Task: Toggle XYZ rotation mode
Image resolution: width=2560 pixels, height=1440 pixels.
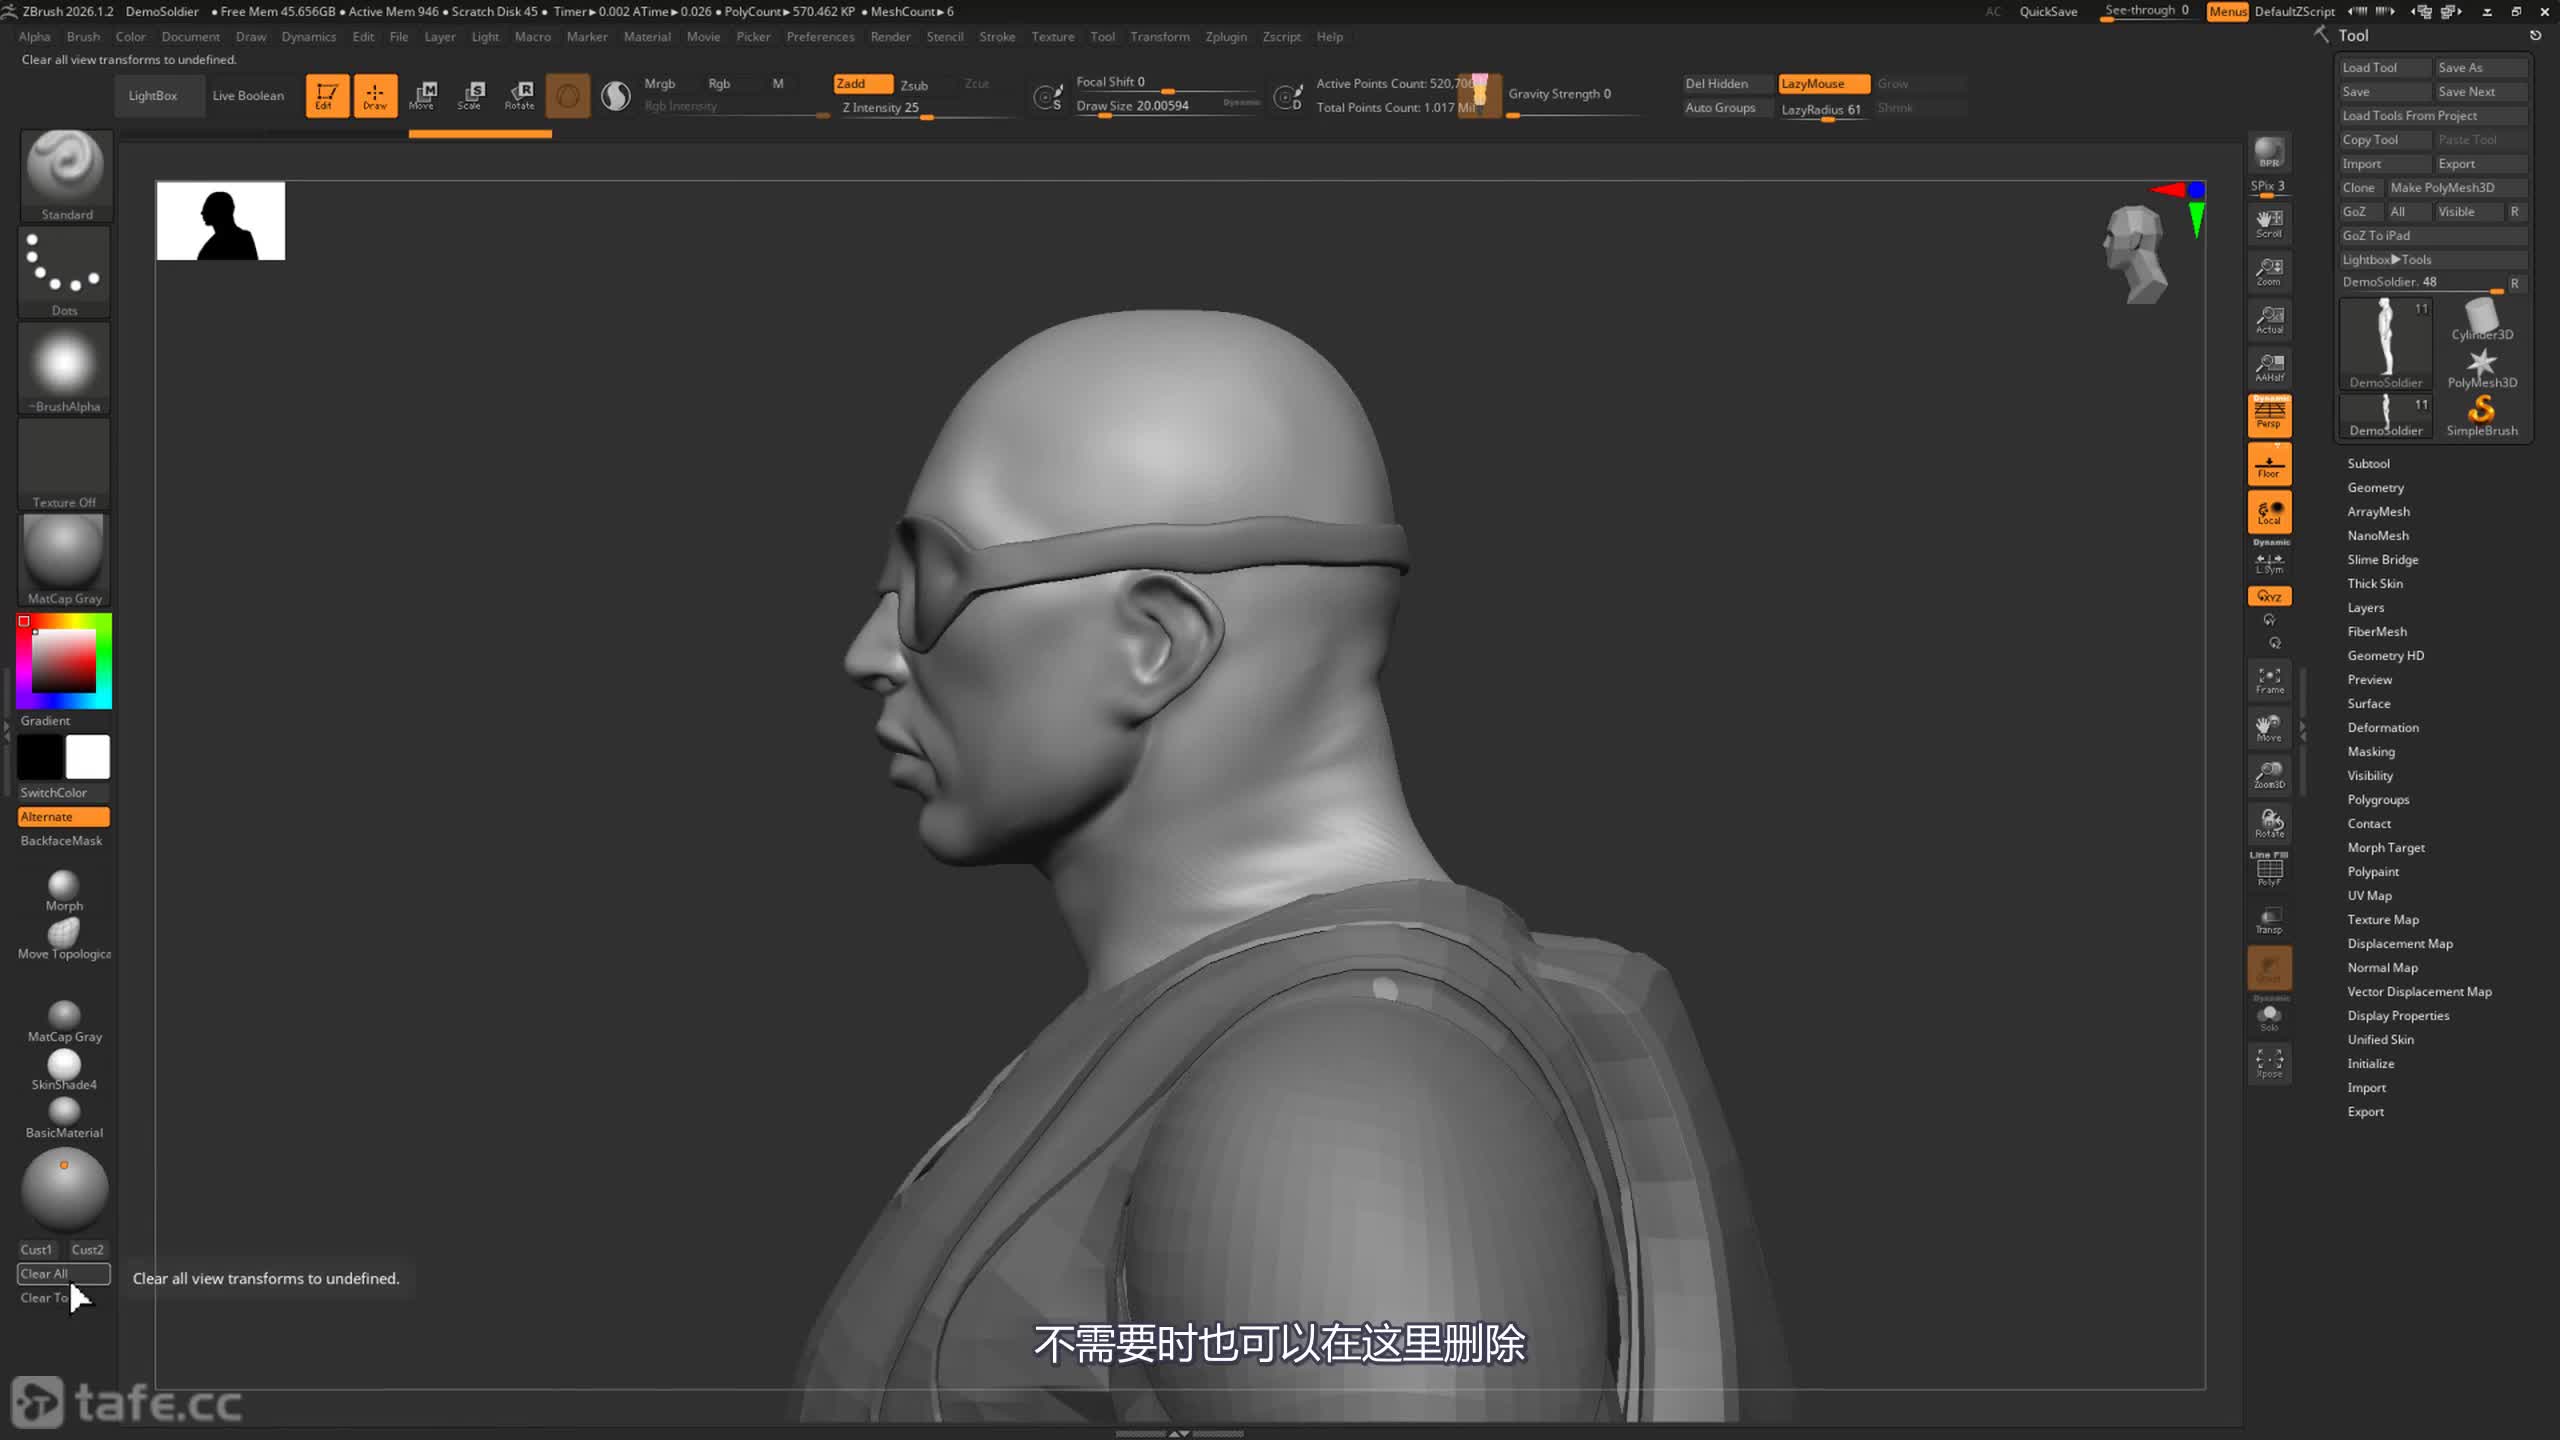Action: [x=2269, y=596]
